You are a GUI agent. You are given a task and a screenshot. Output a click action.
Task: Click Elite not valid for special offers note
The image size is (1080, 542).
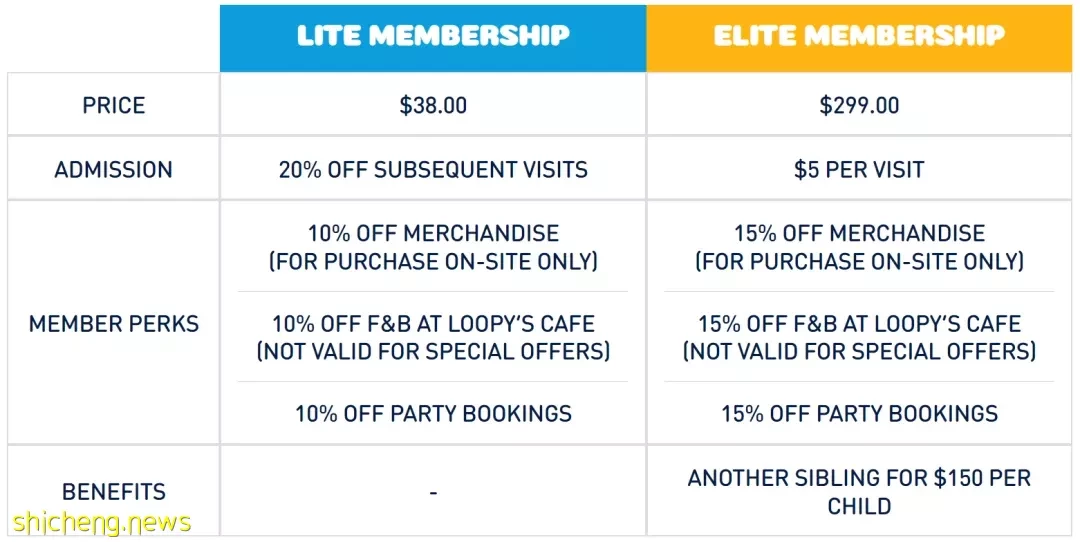pyautogui.click(x=859, y=351)
